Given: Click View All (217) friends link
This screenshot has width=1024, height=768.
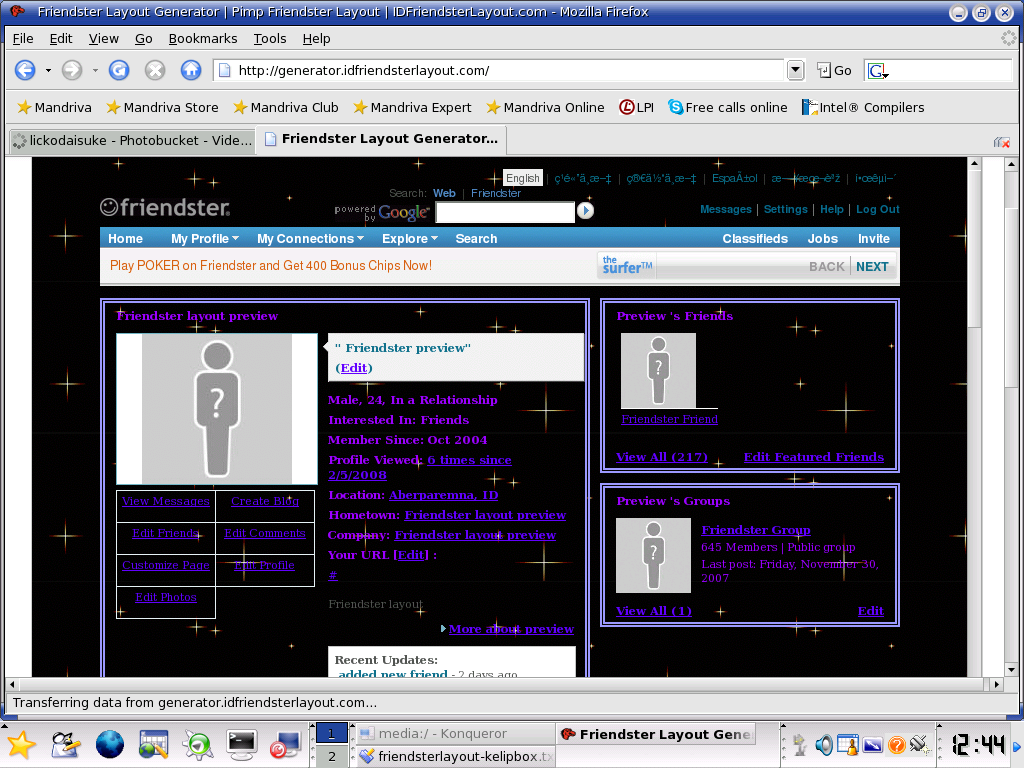Looking at the screenshot, I should point(662,457).
